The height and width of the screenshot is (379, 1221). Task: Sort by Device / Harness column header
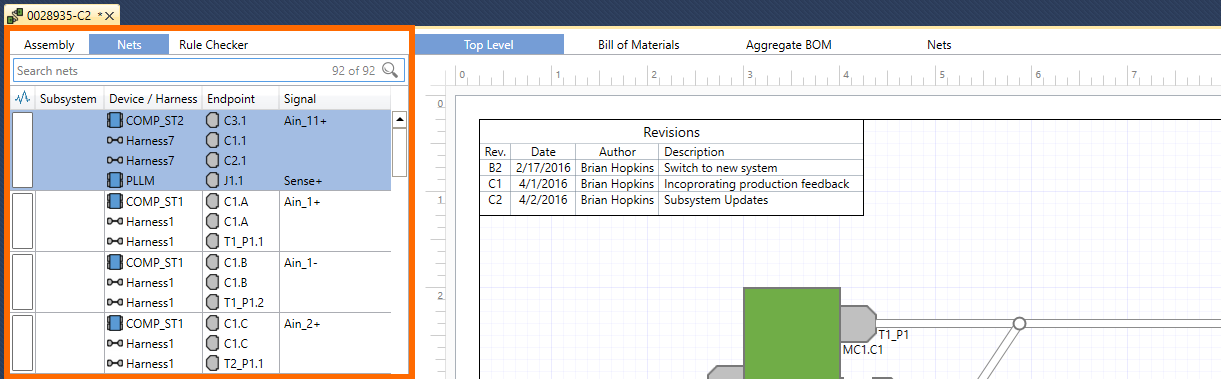click(x=152, y=98)
